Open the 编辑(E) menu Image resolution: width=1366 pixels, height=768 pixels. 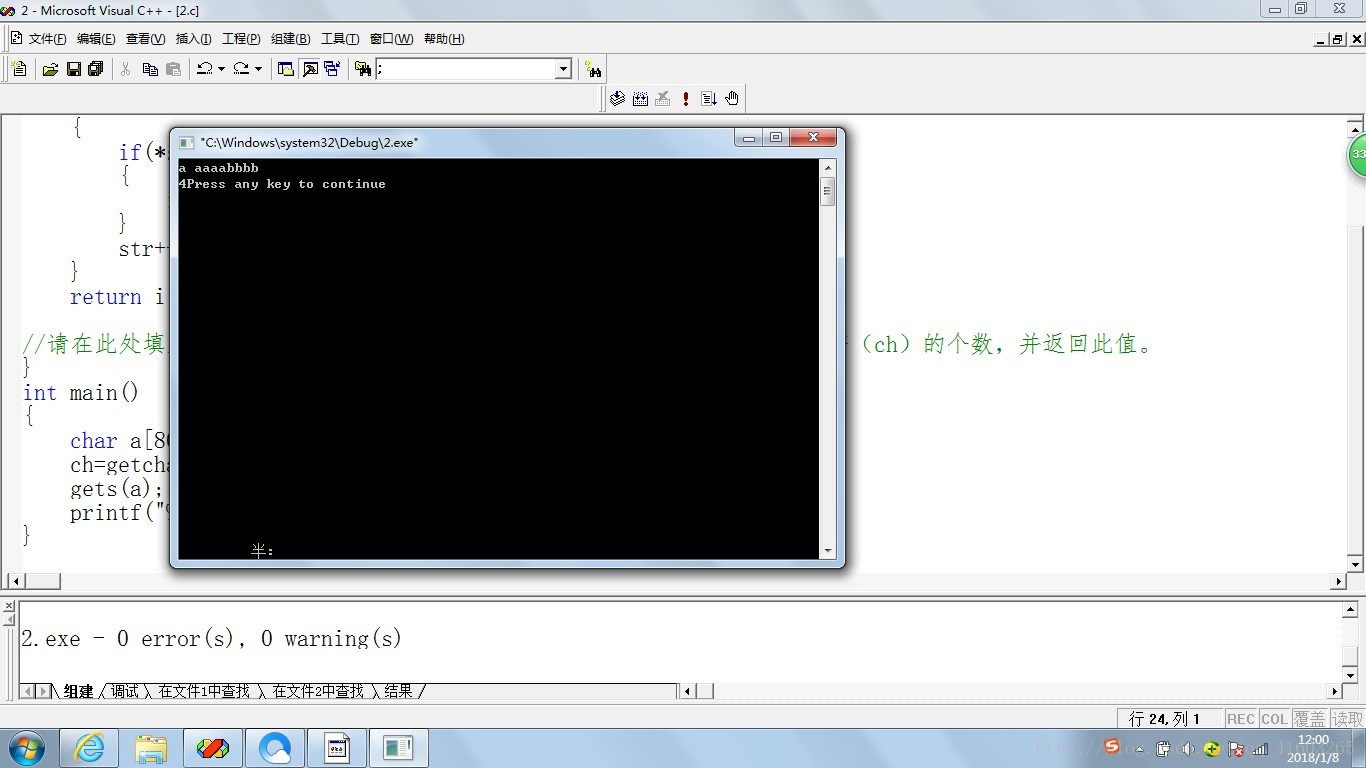click(x=96, y=39)
